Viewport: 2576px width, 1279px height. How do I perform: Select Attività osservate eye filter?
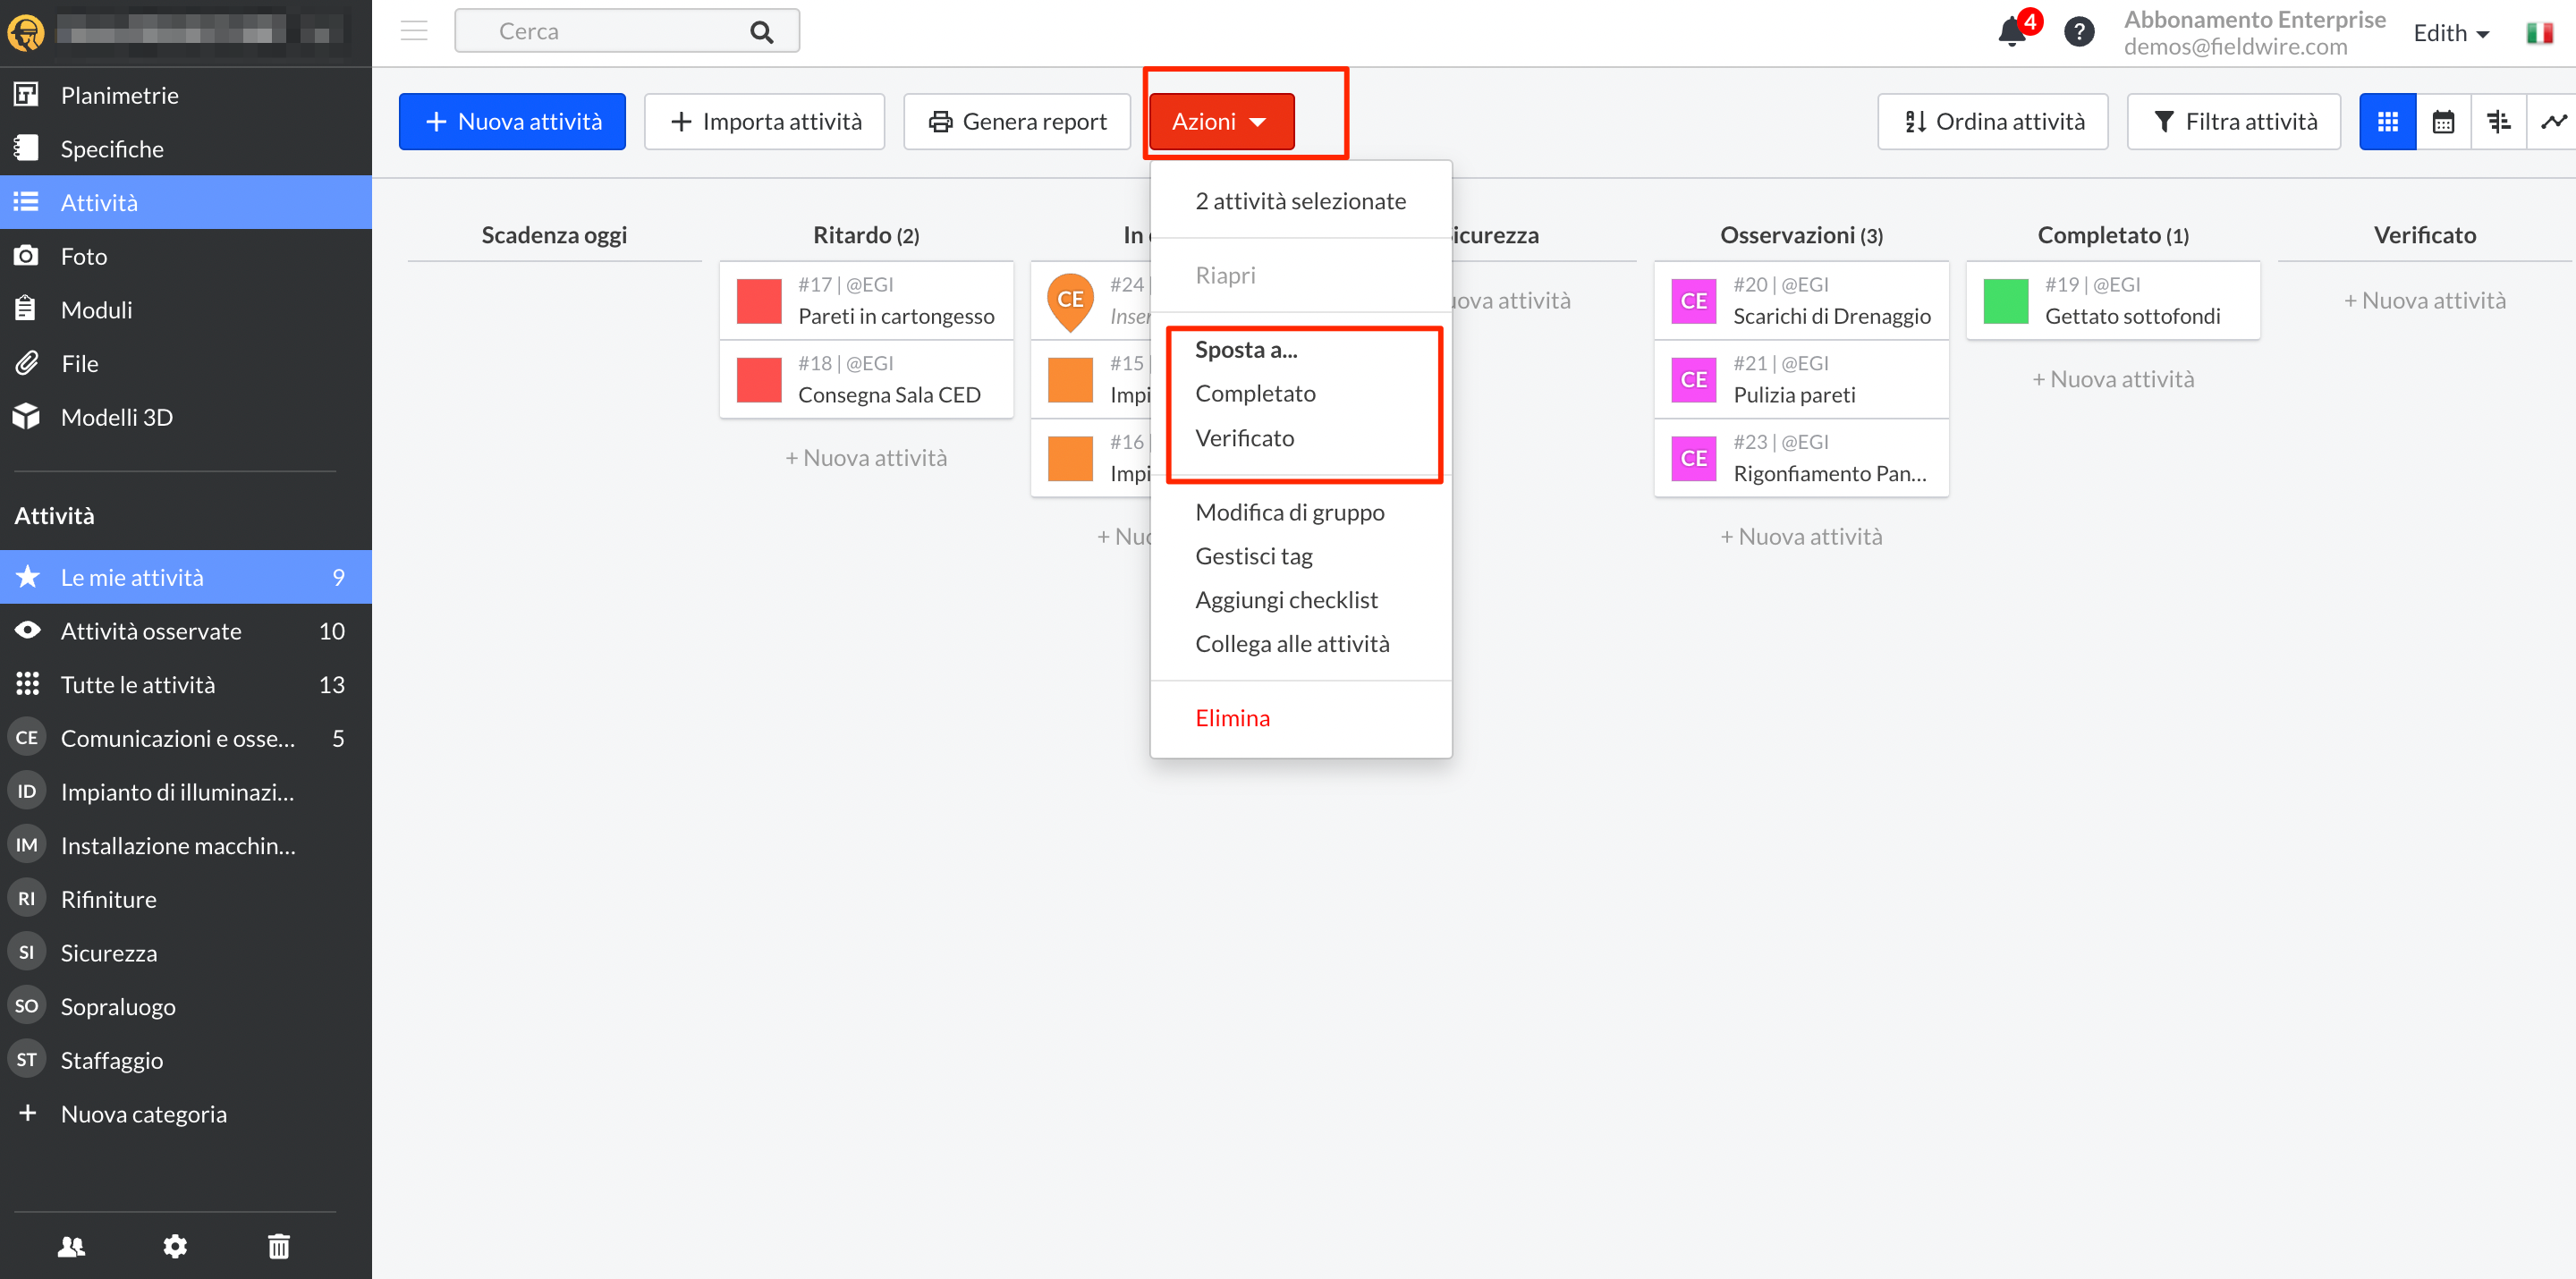pyautogui.click(x=186, y=631)
